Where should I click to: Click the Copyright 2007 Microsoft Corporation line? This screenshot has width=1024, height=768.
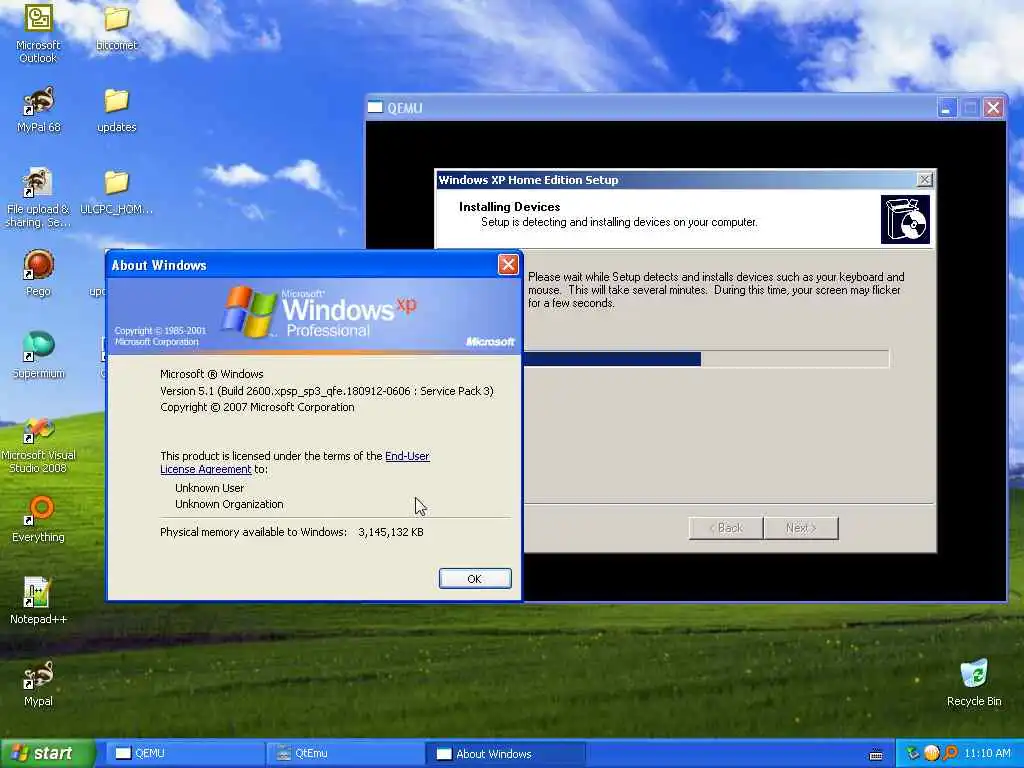tap(257, 408)
